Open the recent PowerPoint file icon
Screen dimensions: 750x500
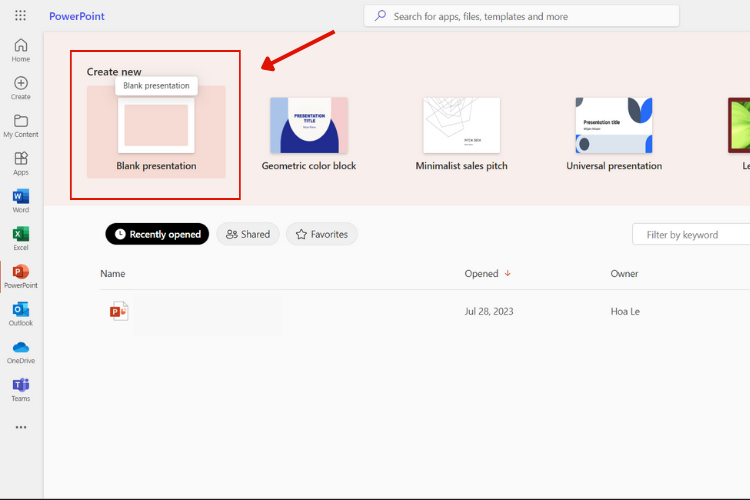pyautogui.click(x=119, y=311)
